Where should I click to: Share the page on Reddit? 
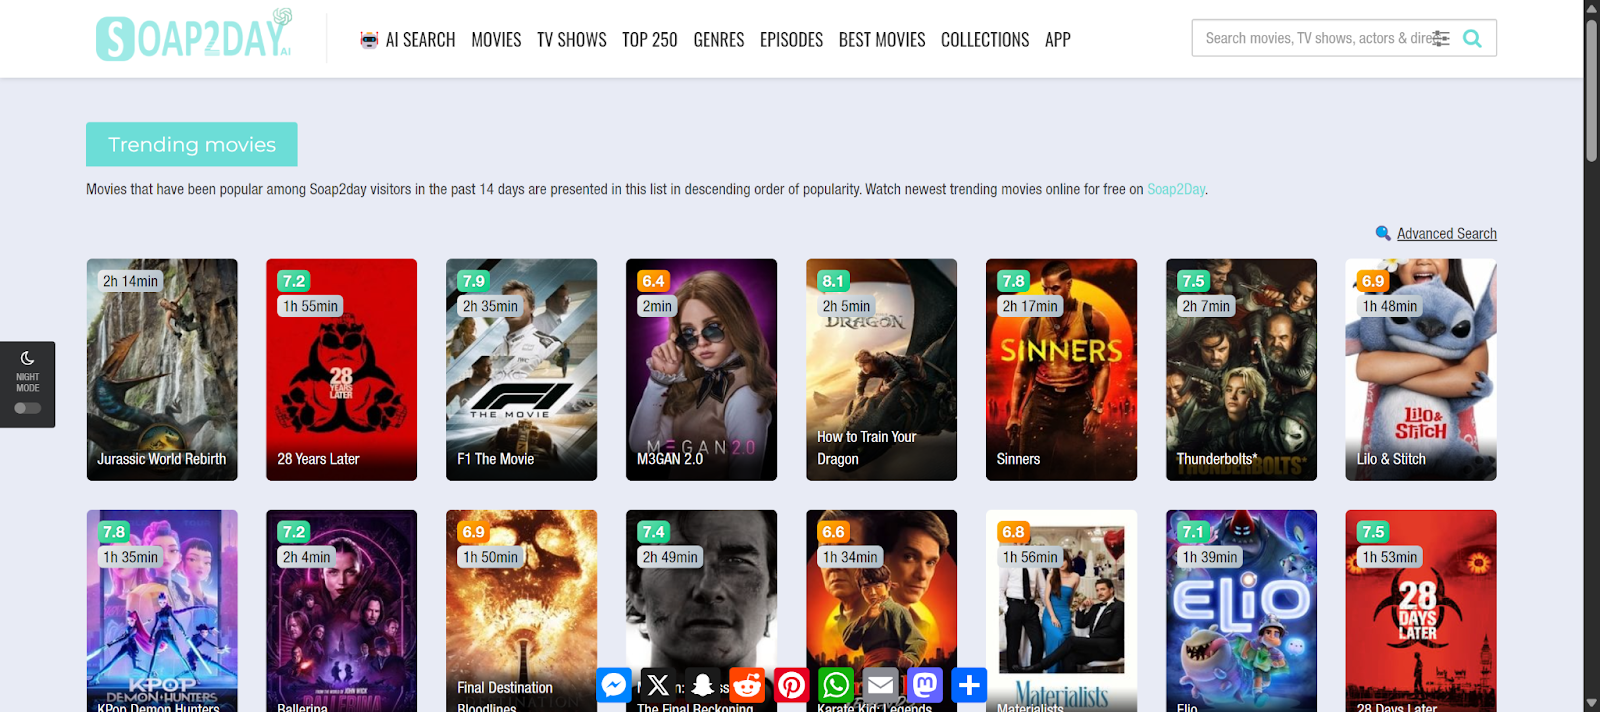[x=747, y=685]
